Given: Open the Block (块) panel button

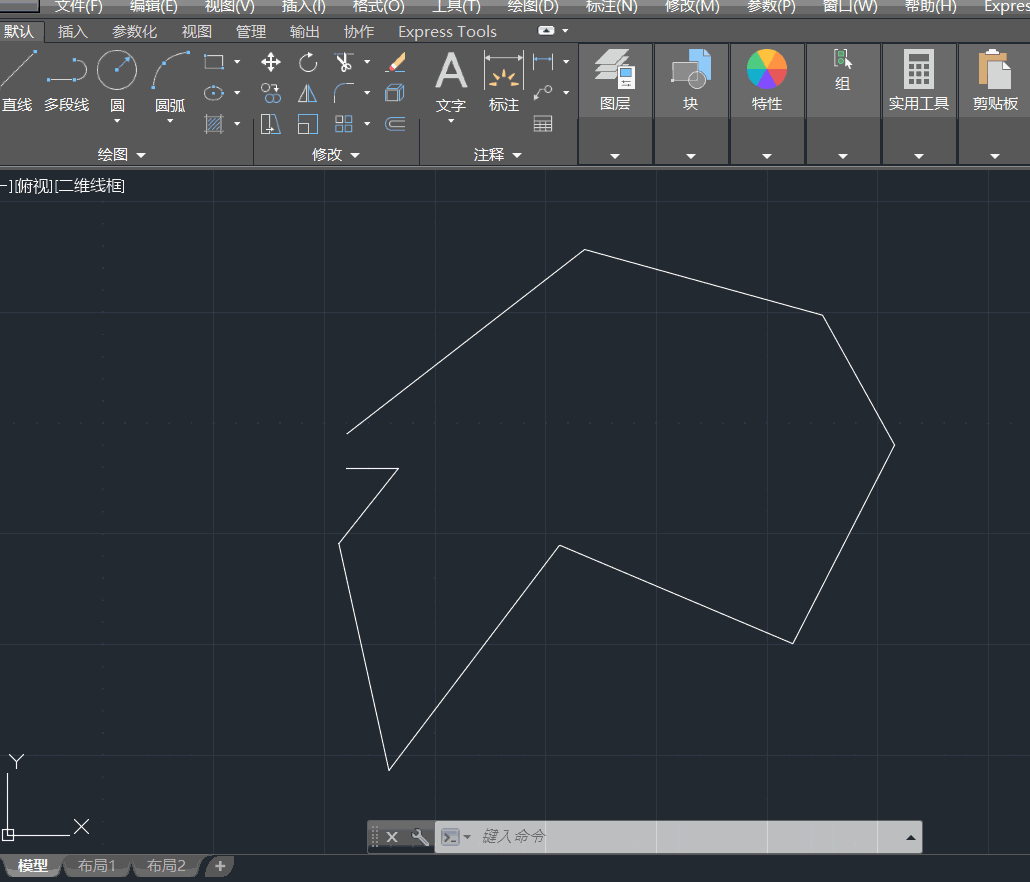Looking at the screenshot, I should 690,80.
